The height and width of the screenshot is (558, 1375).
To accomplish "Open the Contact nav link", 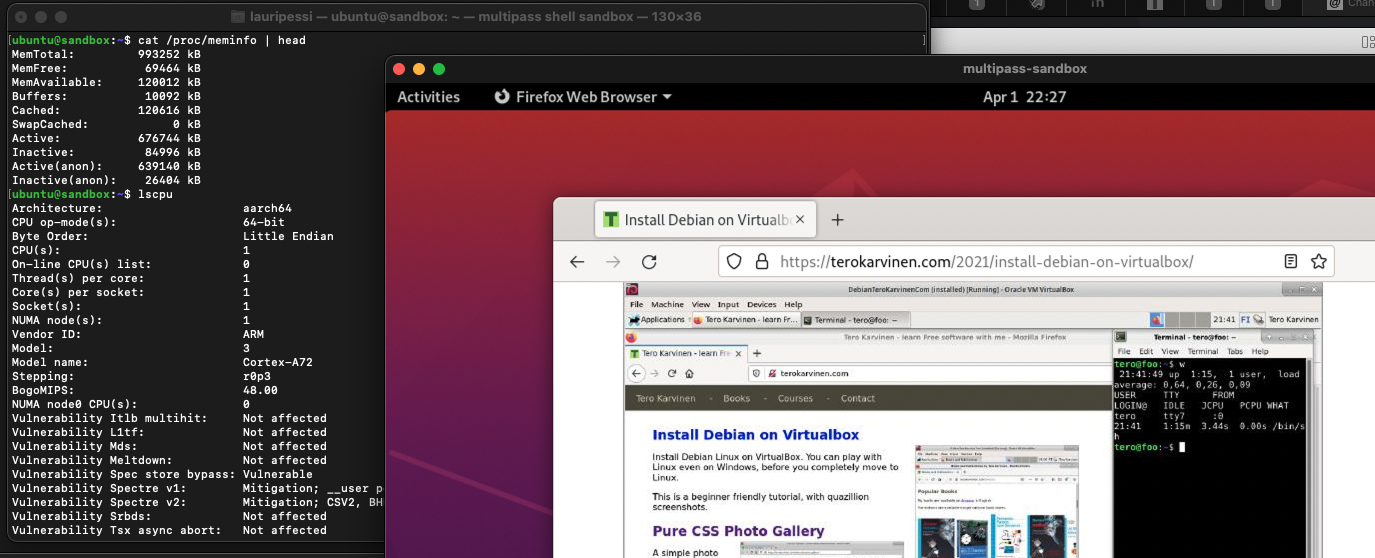I will [858, 398].
